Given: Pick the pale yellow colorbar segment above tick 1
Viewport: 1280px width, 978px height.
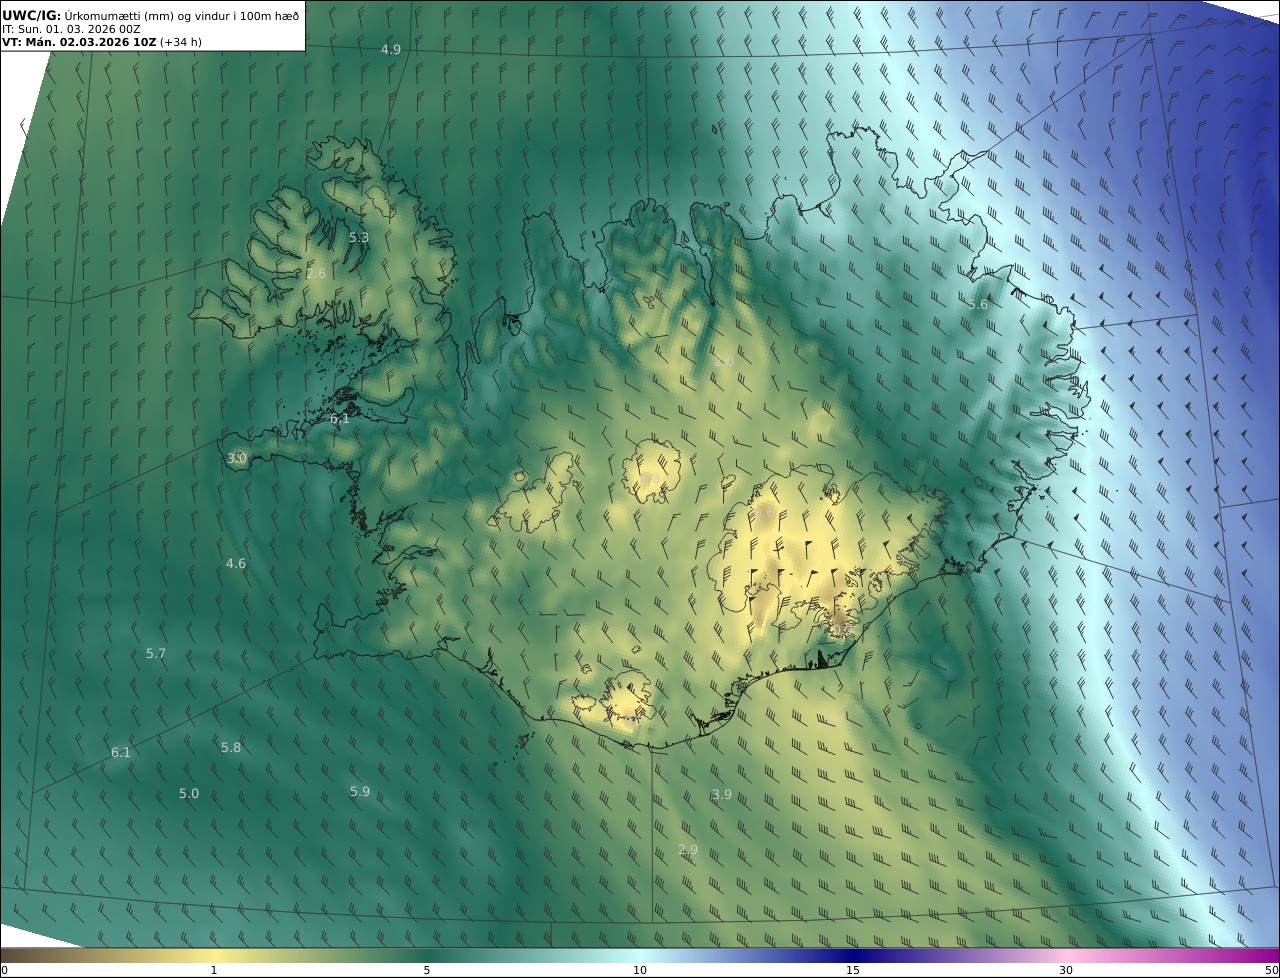Looking at the screenshot, I should click(214, 955).
